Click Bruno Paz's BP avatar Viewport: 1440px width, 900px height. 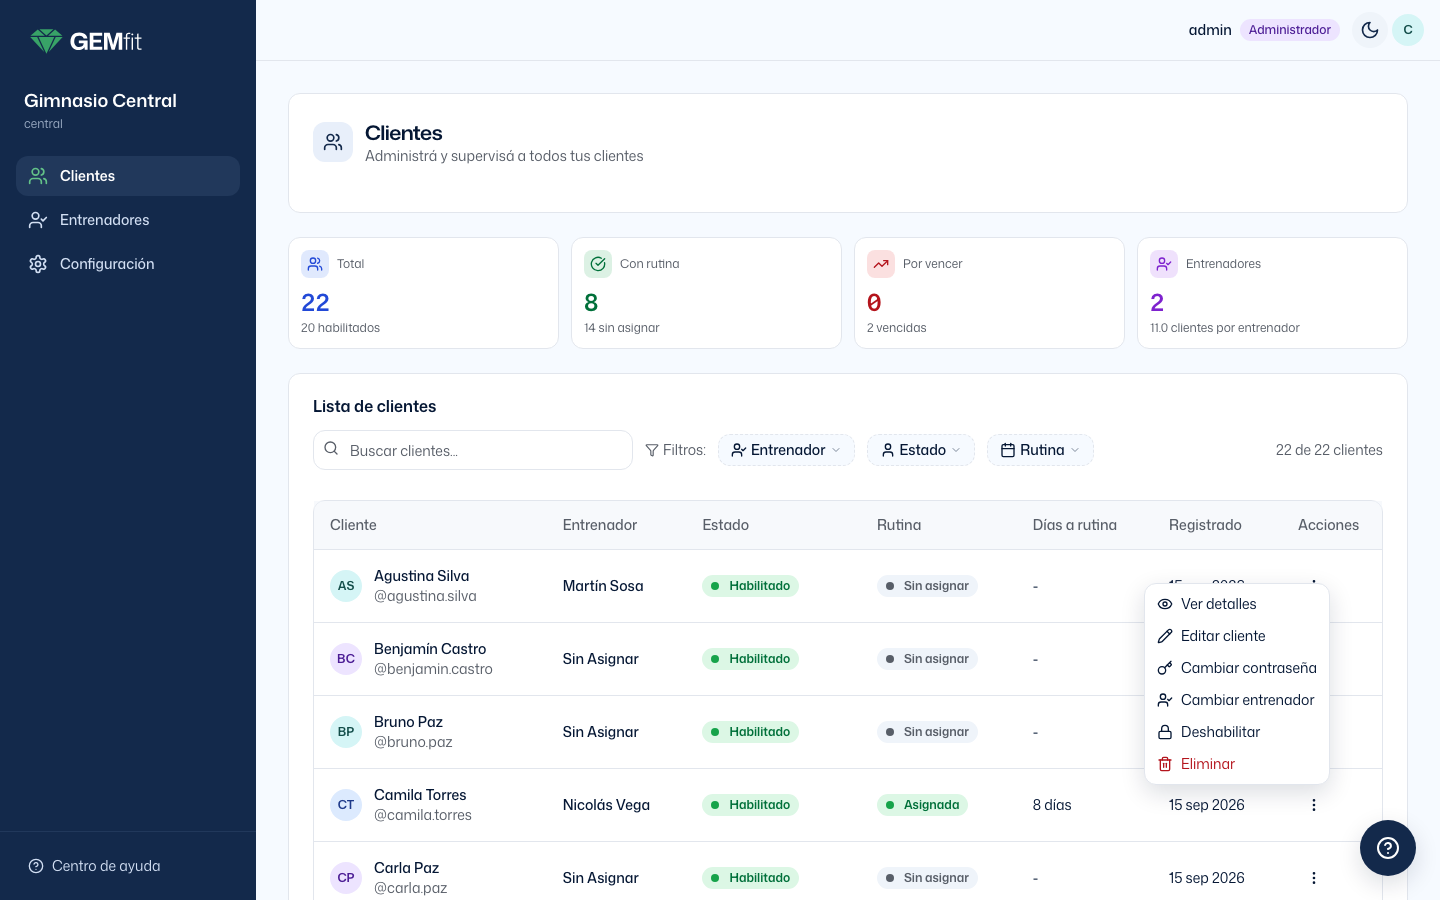[x=346, y=732]
